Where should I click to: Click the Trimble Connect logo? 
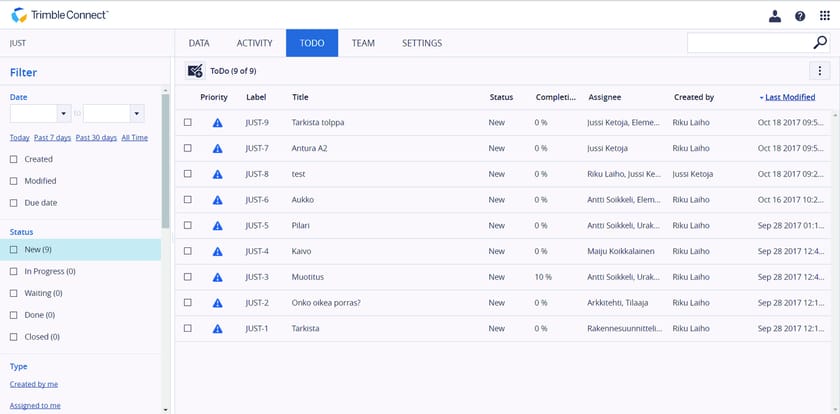point(59,15)
